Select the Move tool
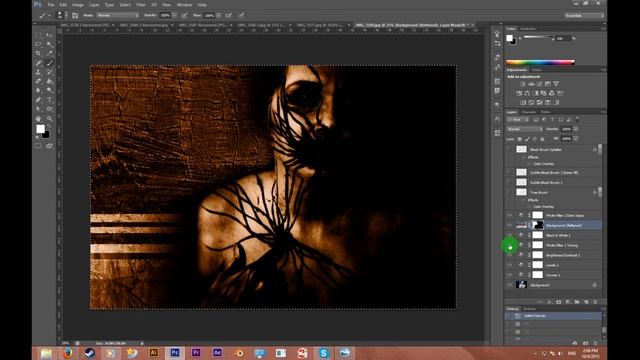Image resolution: width=640 pixels, height=360 pixels. point(49,35)
